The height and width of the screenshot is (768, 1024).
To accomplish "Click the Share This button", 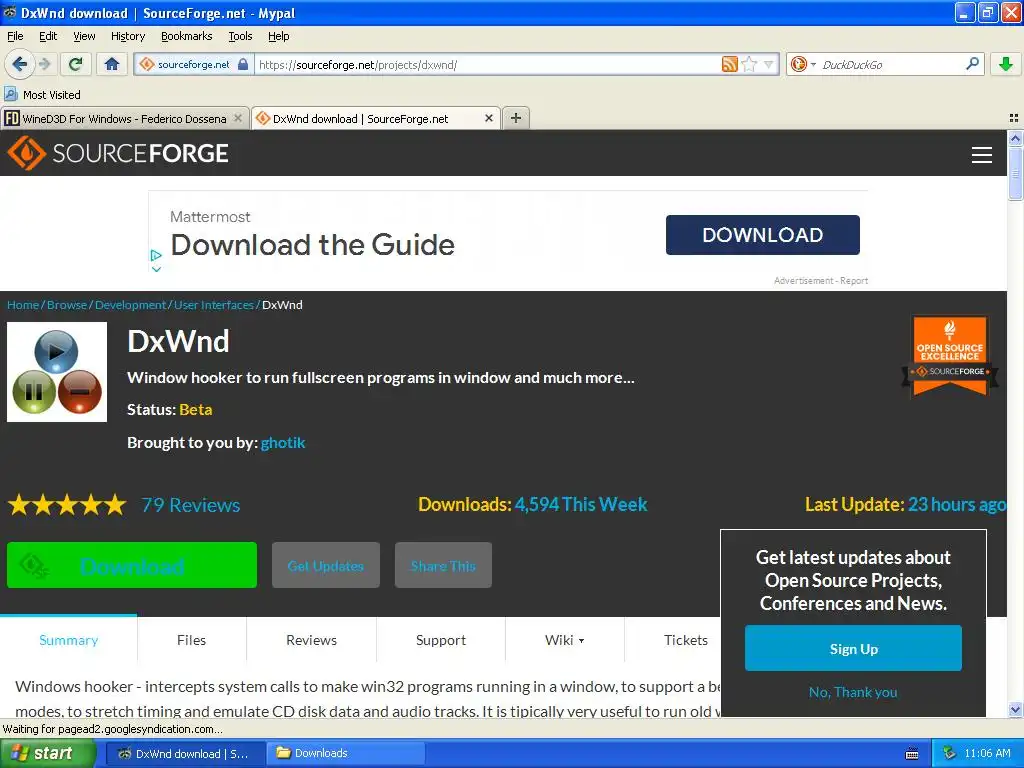I will 443,565.
